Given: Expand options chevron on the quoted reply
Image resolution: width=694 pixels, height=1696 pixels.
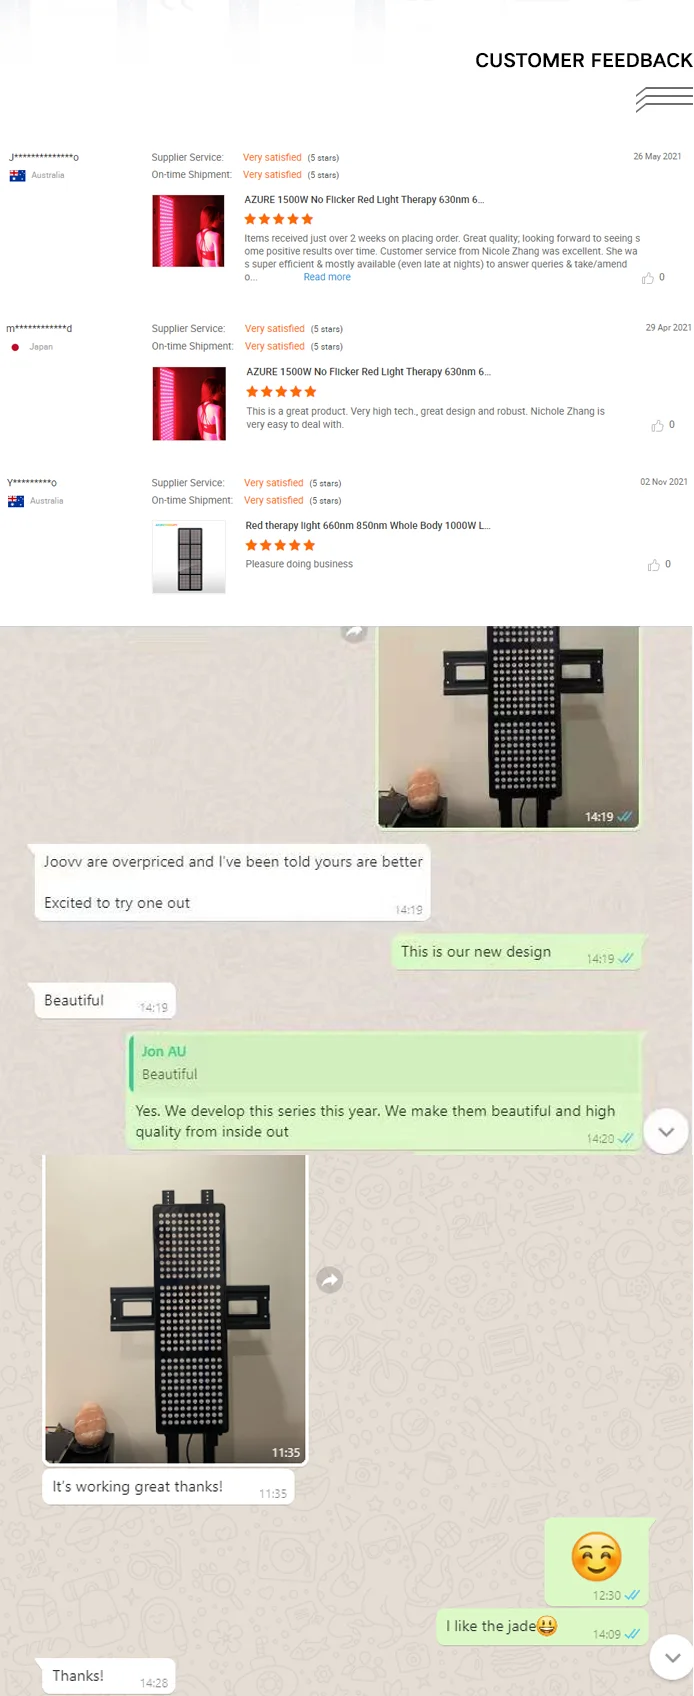Looking at the screenshot, I should (666, 1132).
